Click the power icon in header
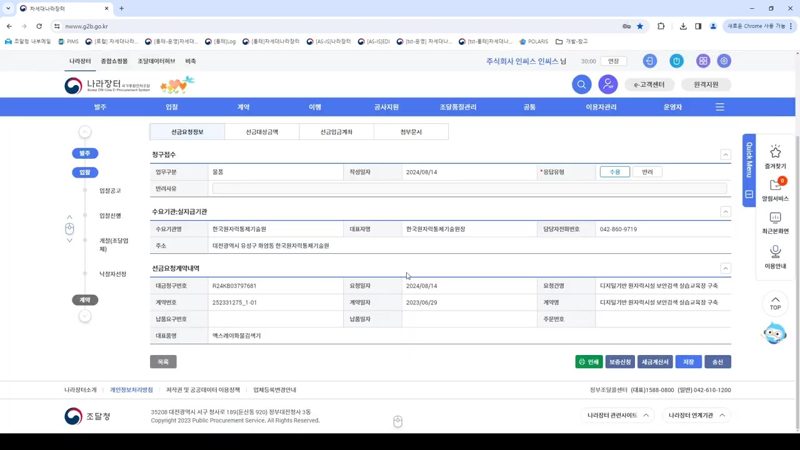 click(x=677, y=61)
